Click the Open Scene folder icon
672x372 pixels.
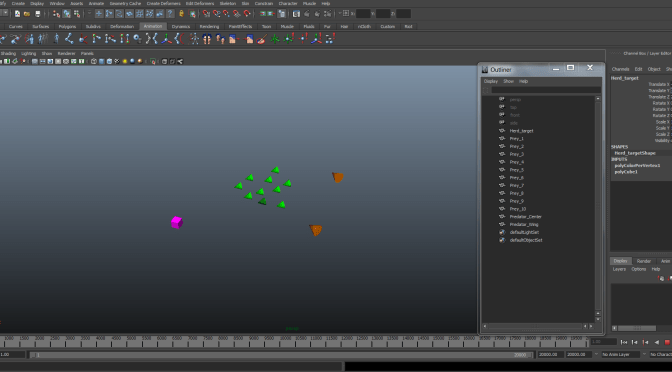pos(27,14)
